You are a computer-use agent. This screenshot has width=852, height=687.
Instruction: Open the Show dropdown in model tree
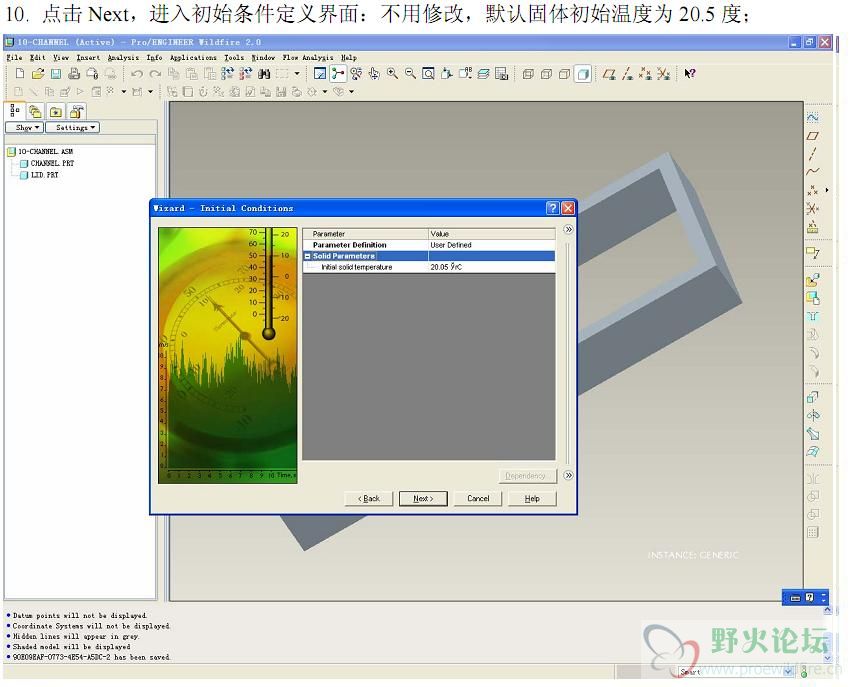(24, 127)
